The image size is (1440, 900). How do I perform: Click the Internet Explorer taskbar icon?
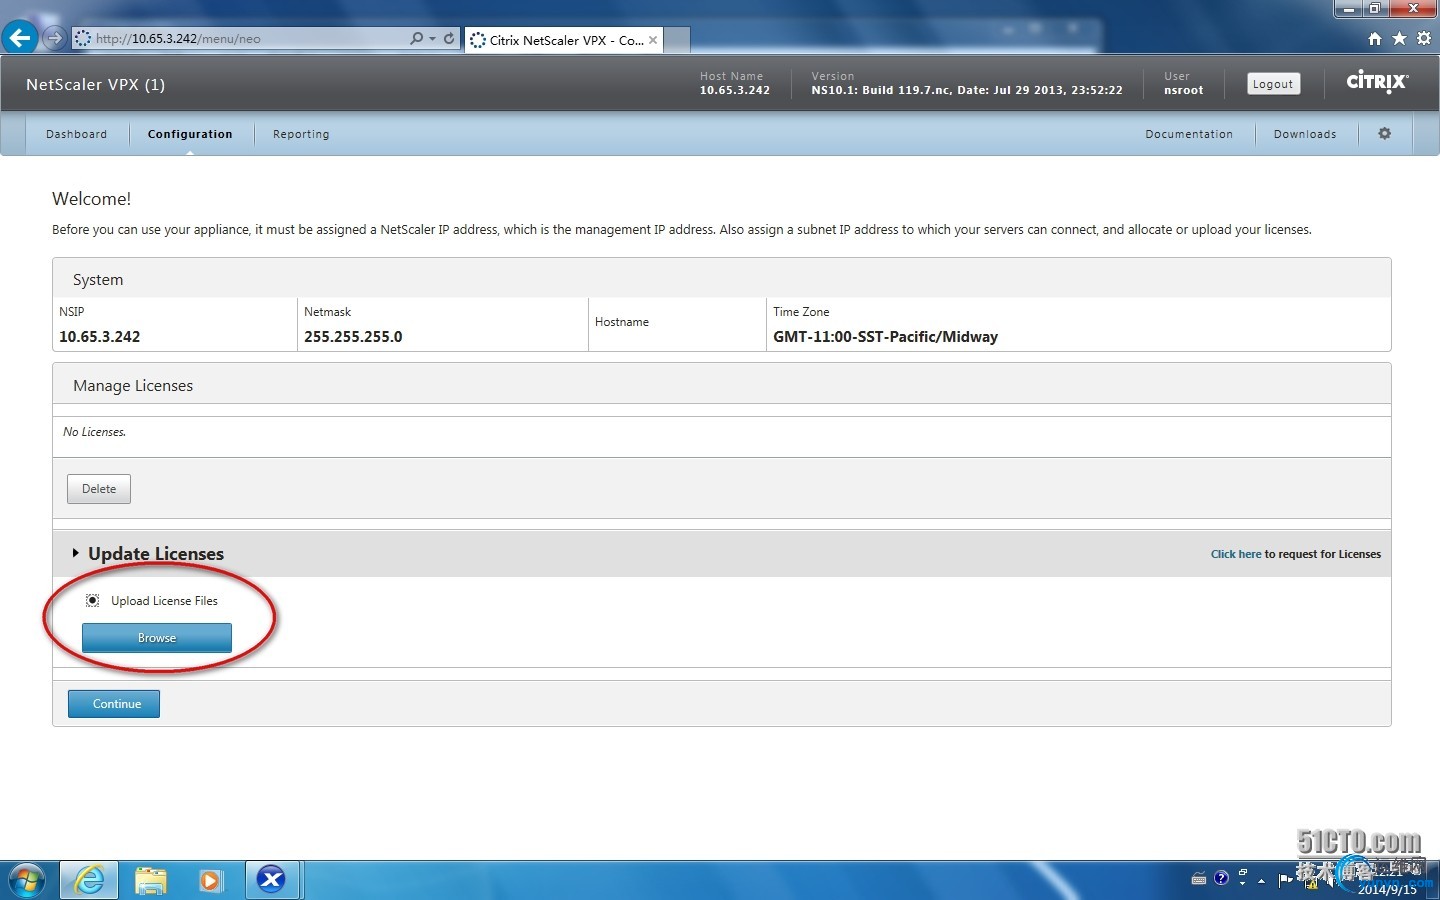click(x=90, y=880)
